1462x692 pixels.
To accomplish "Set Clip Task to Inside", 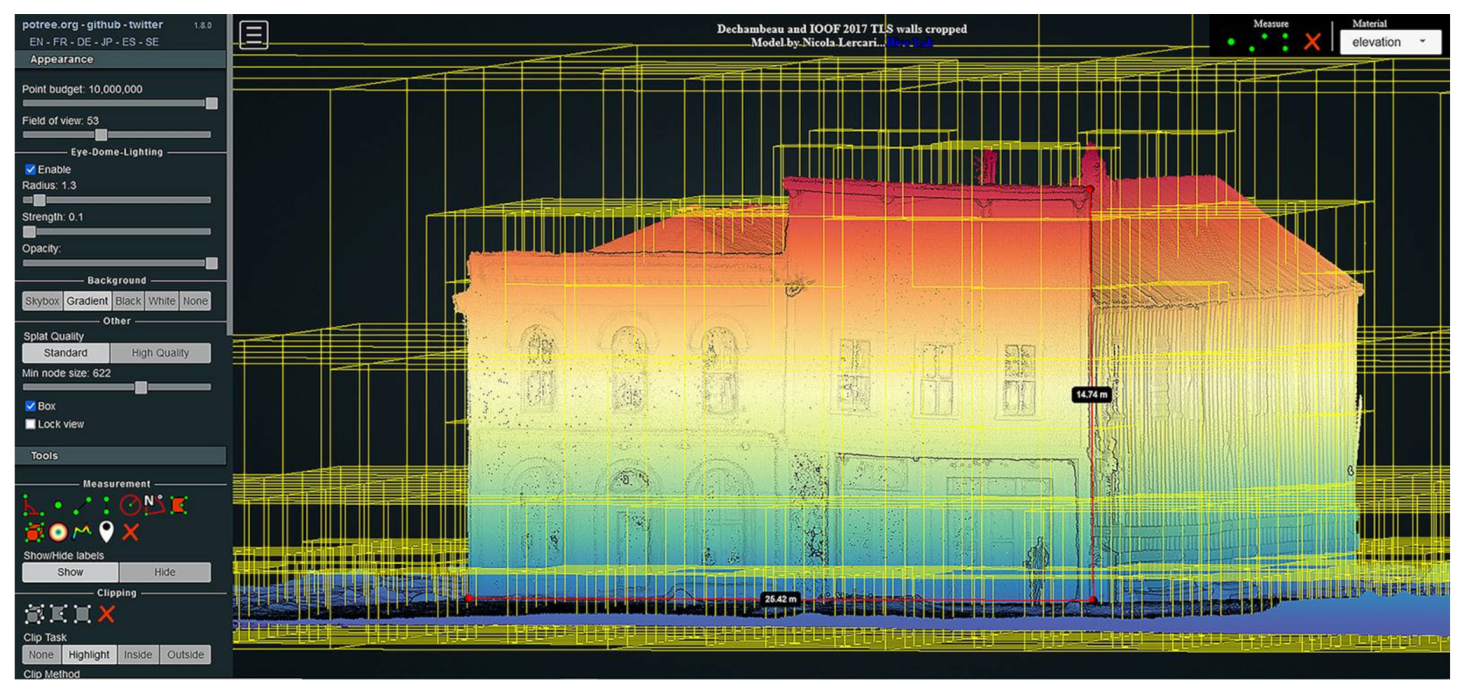I will click(x=138, y=655).
